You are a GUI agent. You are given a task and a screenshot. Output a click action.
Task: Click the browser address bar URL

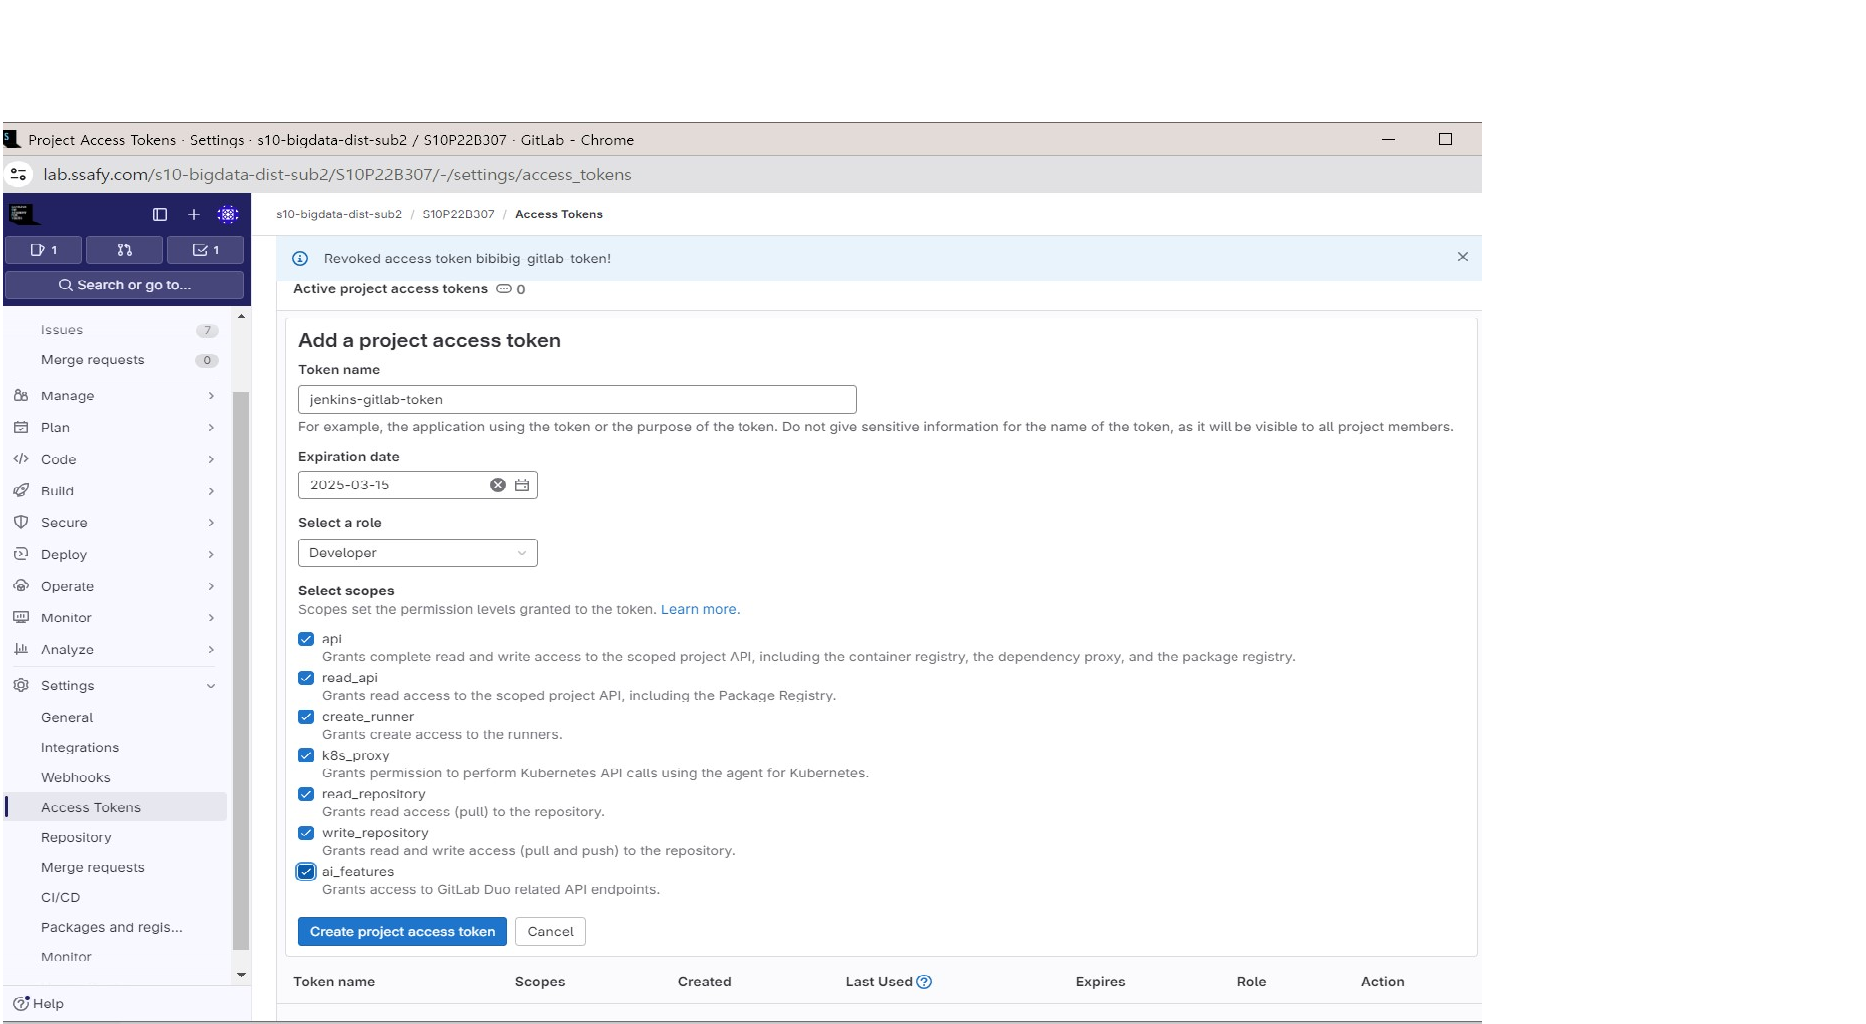click(337, 174)
